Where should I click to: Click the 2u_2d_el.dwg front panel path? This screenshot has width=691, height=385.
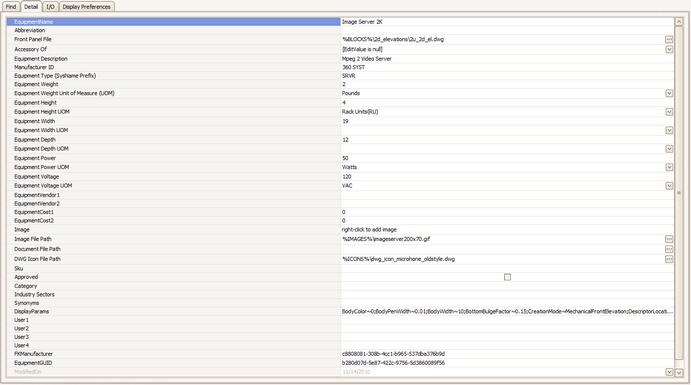[393, 39]
